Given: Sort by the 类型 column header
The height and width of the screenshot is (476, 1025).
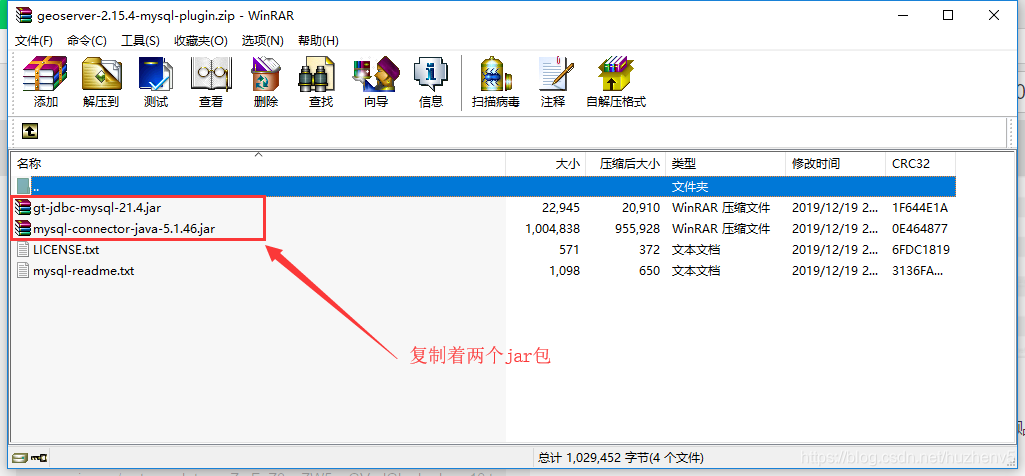Looking at the screenshot, I should click(x=725, y=164).
